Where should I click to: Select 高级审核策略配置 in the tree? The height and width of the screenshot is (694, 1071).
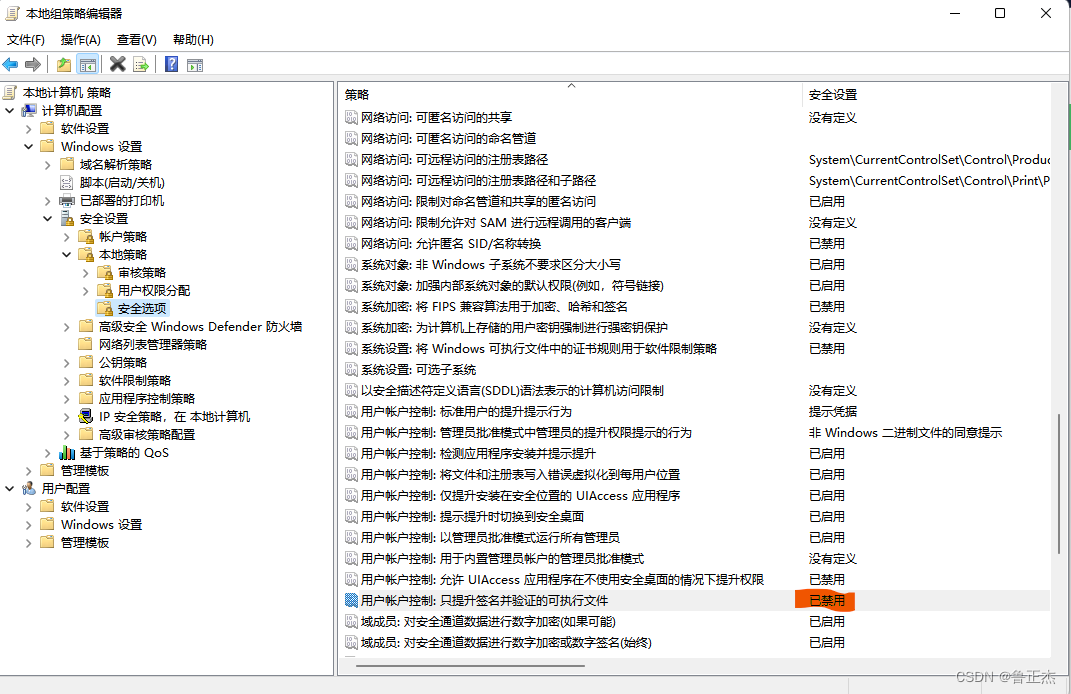pyautogui.click(x=147, y=434)
